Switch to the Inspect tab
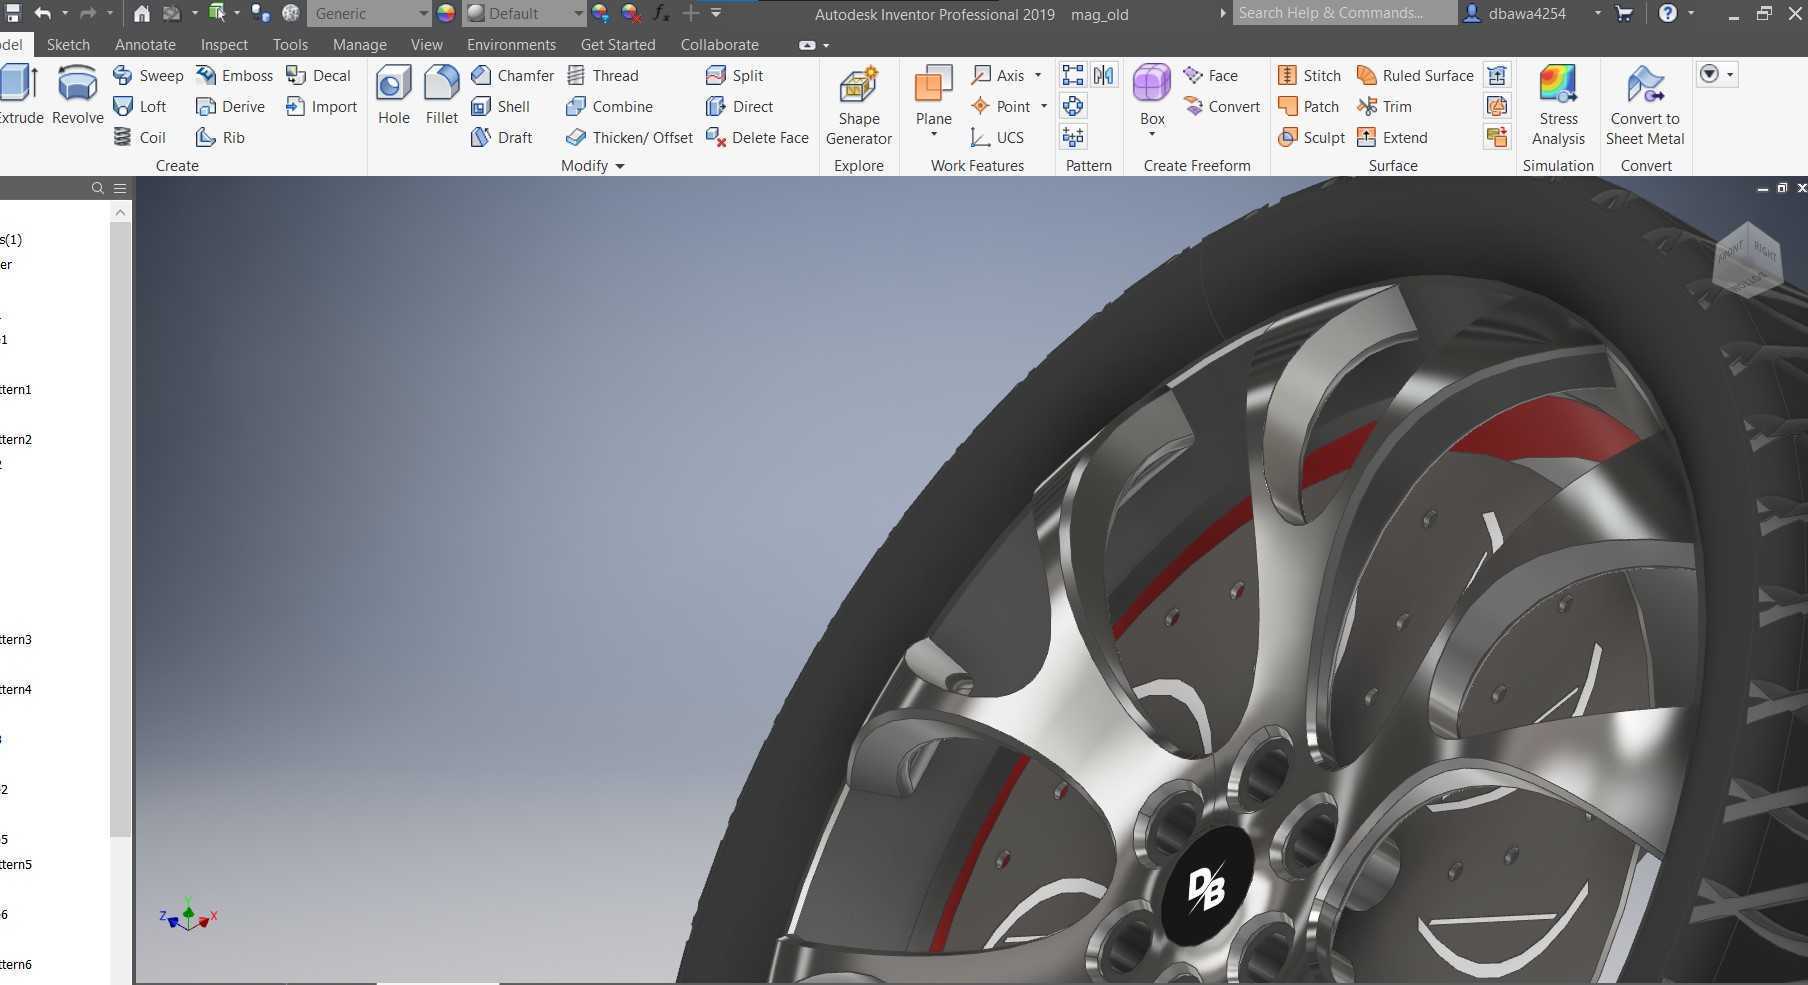1808x985 pixels. pyautogui.click(x=224, y=45)
